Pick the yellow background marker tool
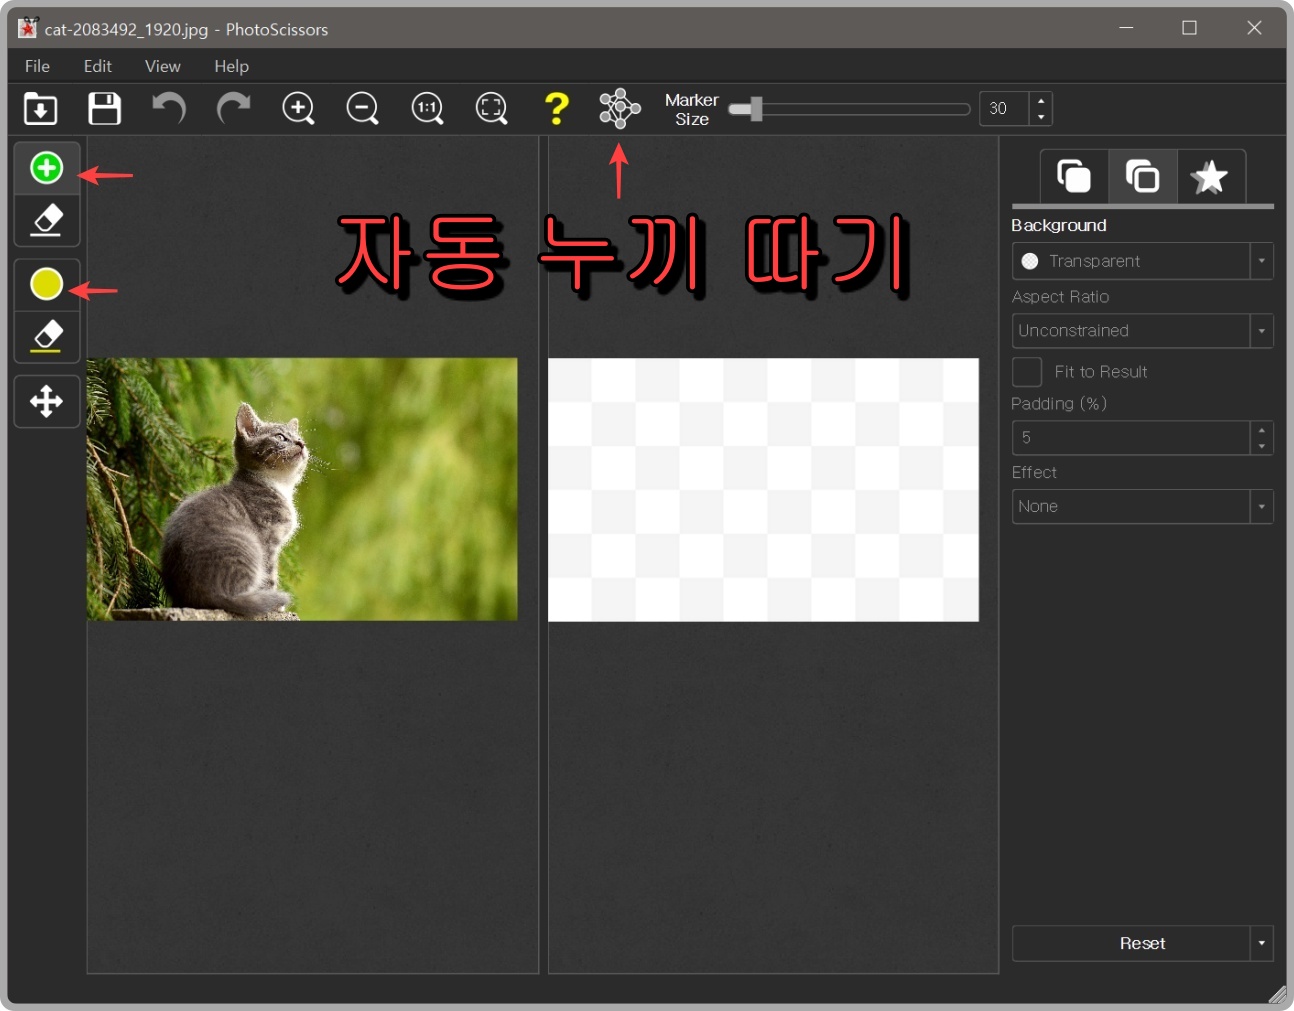This screenshot has width=1294, height=1011. 46,284
